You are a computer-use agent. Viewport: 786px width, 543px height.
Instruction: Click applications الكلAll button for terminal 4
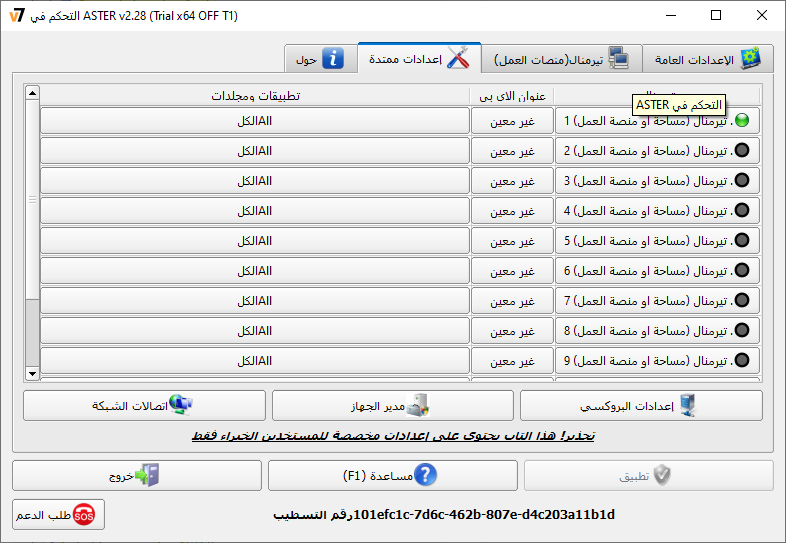255,211
